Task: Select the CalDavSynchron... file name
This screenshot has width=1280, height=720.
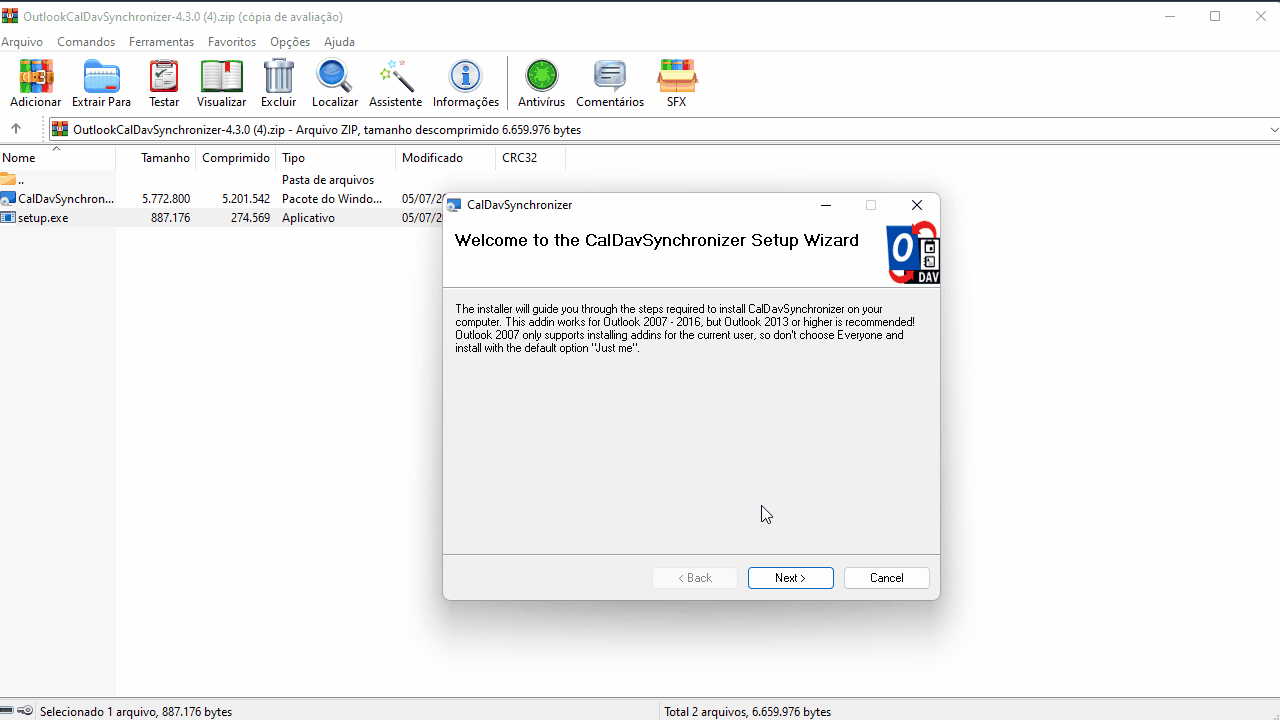Action: coord(66,199)
